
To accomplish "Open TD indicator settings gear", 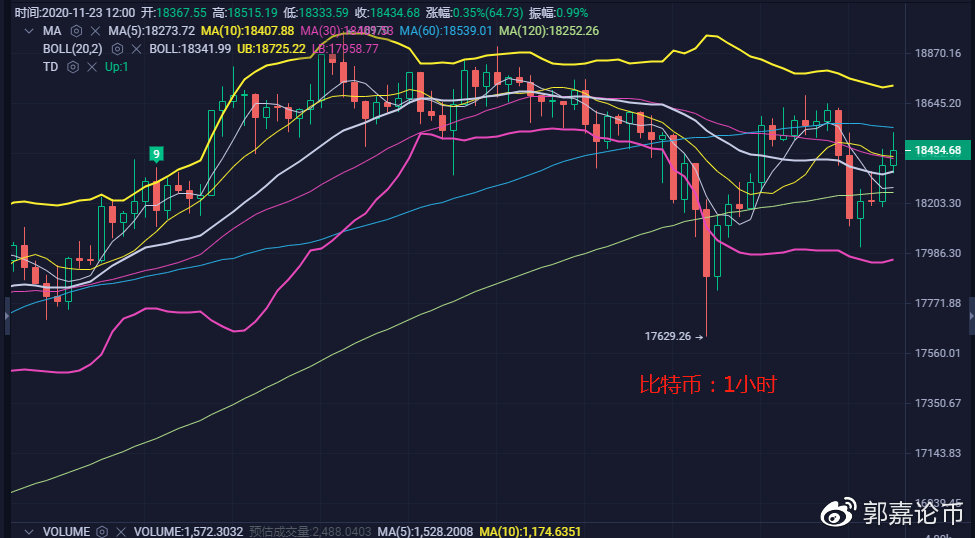I will click(73, 67).
